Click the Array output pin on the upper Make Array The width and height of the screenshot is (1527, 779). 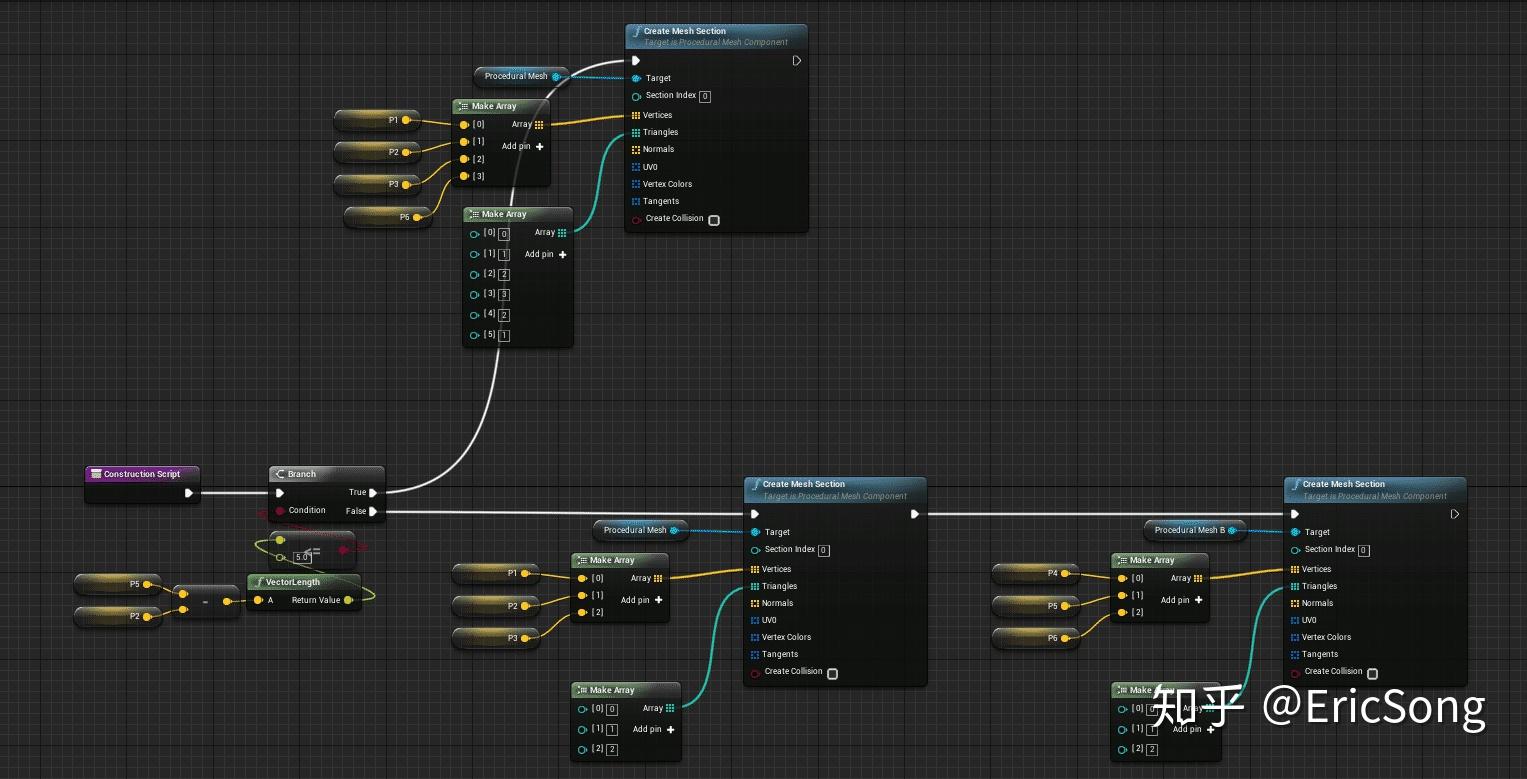point(539,124)
